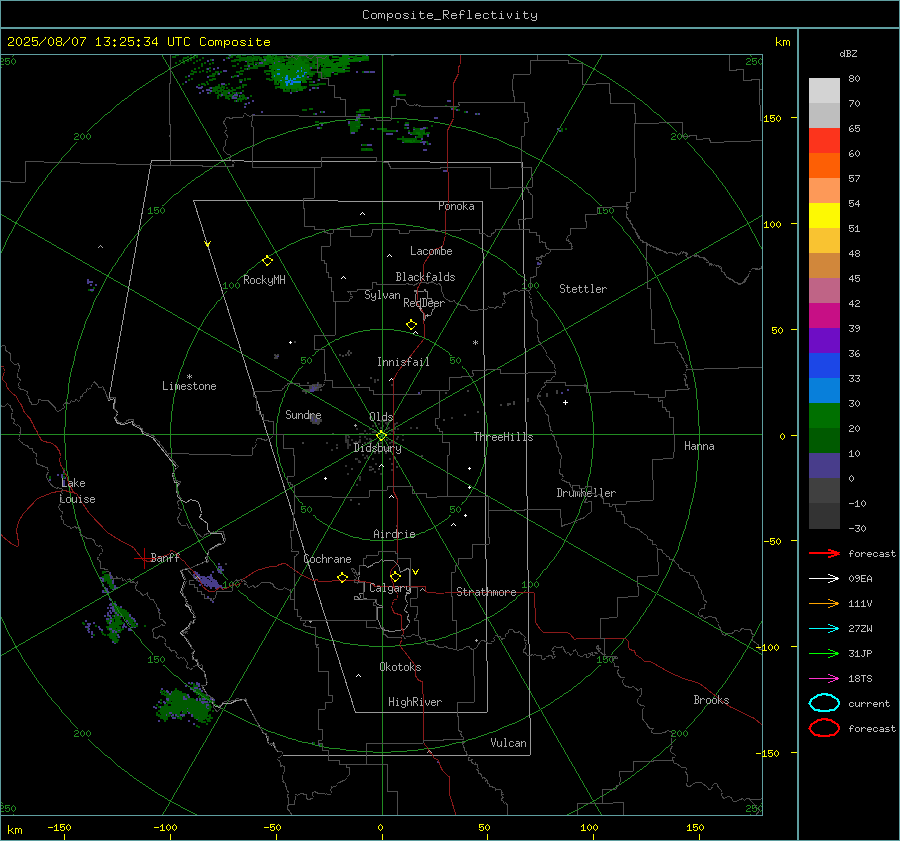900x841 pixels.
Task: Pick the slate-blue 10 dBZ color swatch
Action: coord(824,466)
